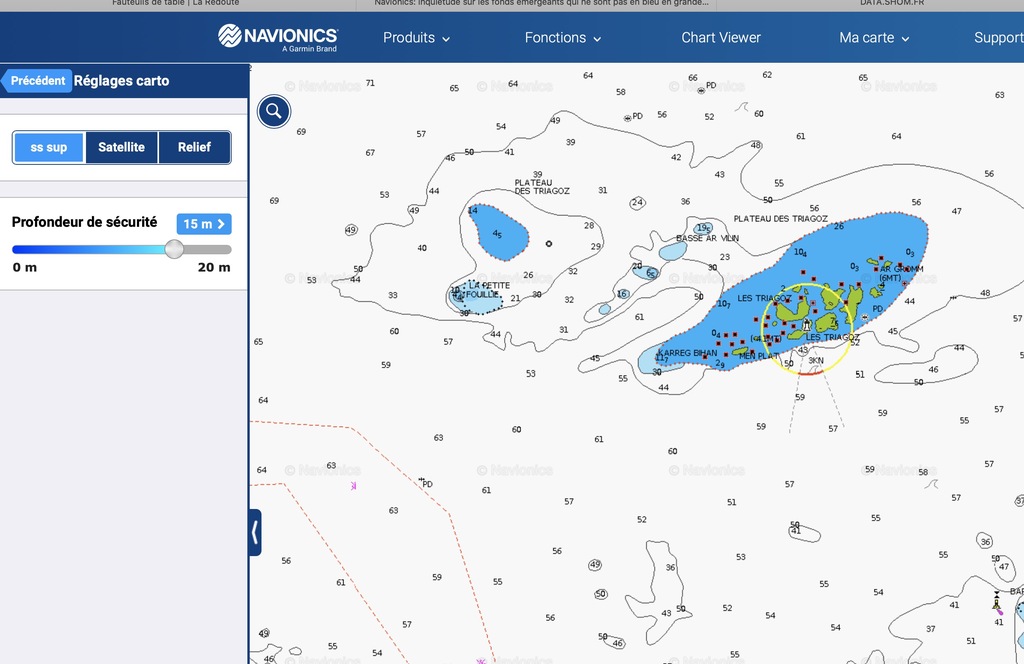
Task: Select the PD marker next to depth 66
Action: [x=707, y=87]
